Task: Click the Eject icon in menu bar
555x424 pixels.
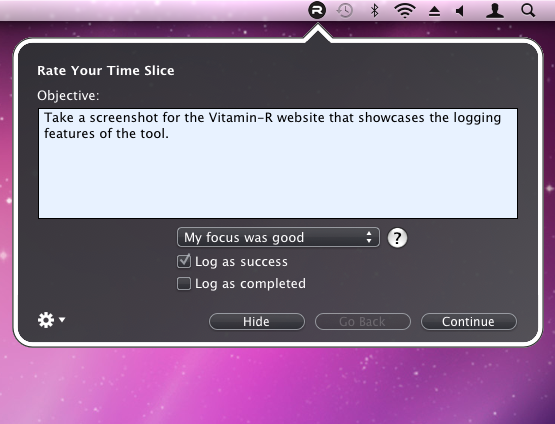Action: 434,11
